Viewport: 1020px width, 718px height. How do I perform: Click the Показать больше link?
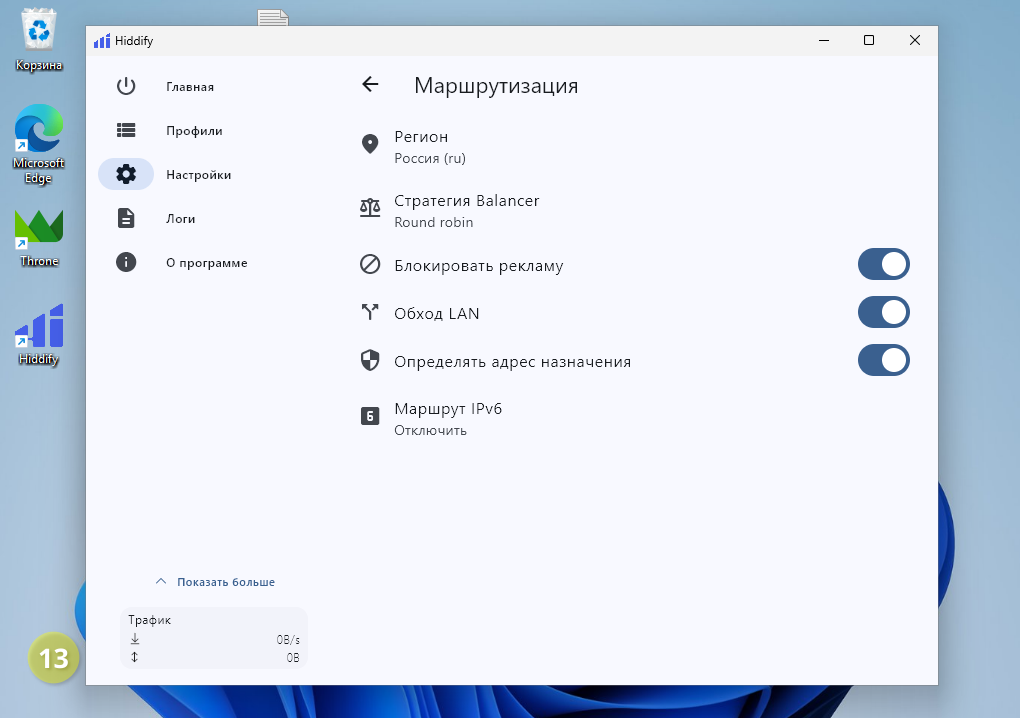click(x=226, y=582)
